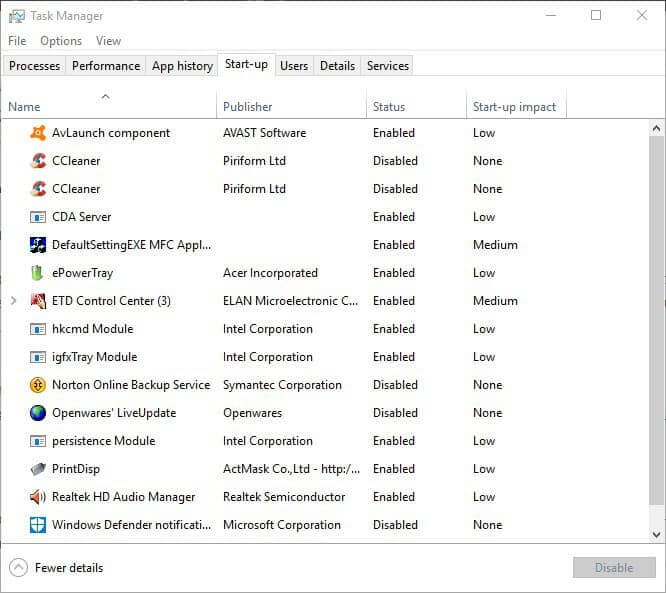
Task: Click the Task Manager title bar icon
Action: pyautogui.click(x=17, y=16)
